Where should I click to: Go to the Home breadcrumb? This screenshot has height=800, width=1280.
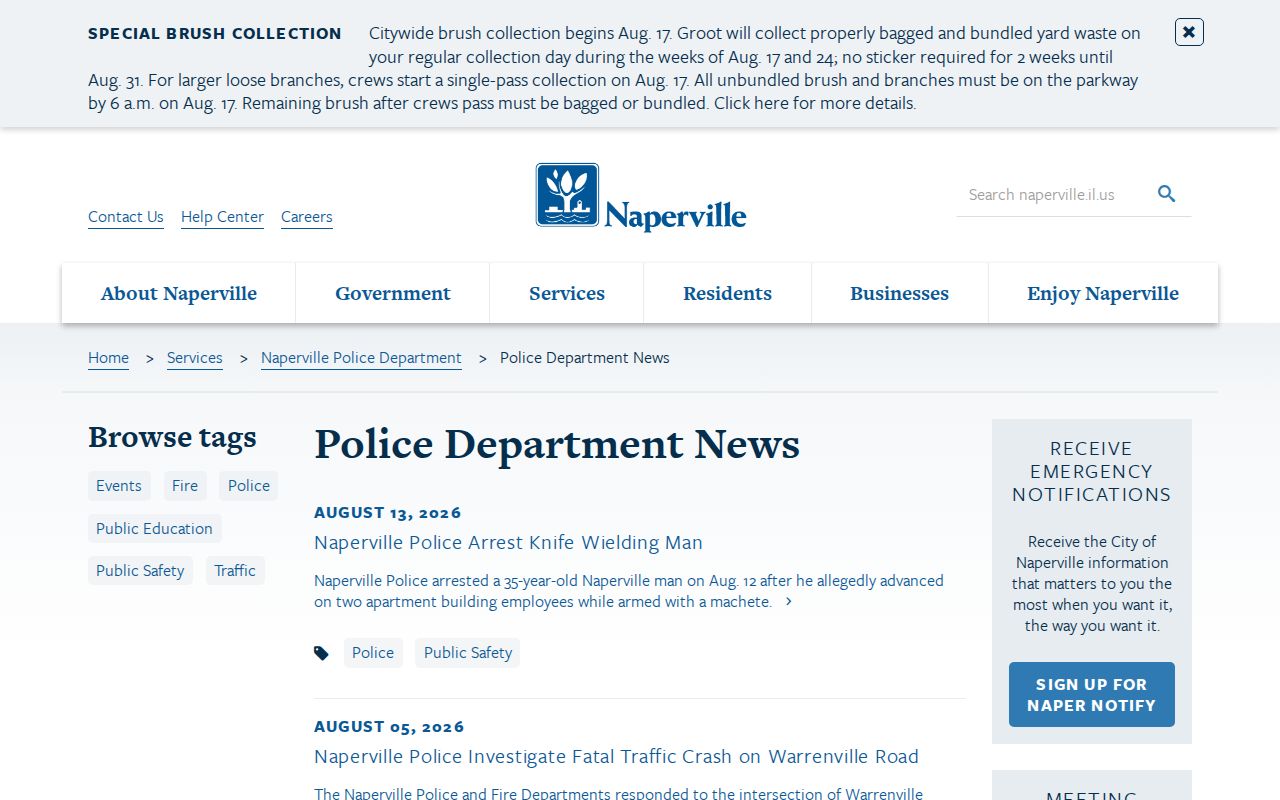coord(108,358)
